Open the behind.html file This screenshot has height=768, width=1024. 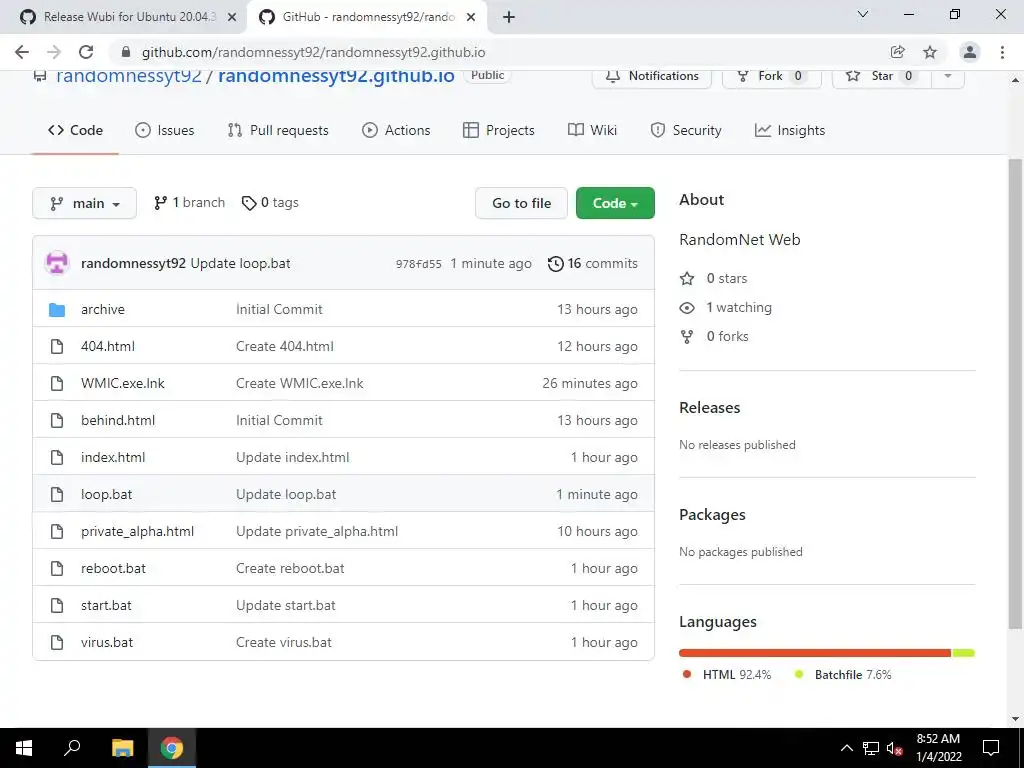[x=118, y=421]
